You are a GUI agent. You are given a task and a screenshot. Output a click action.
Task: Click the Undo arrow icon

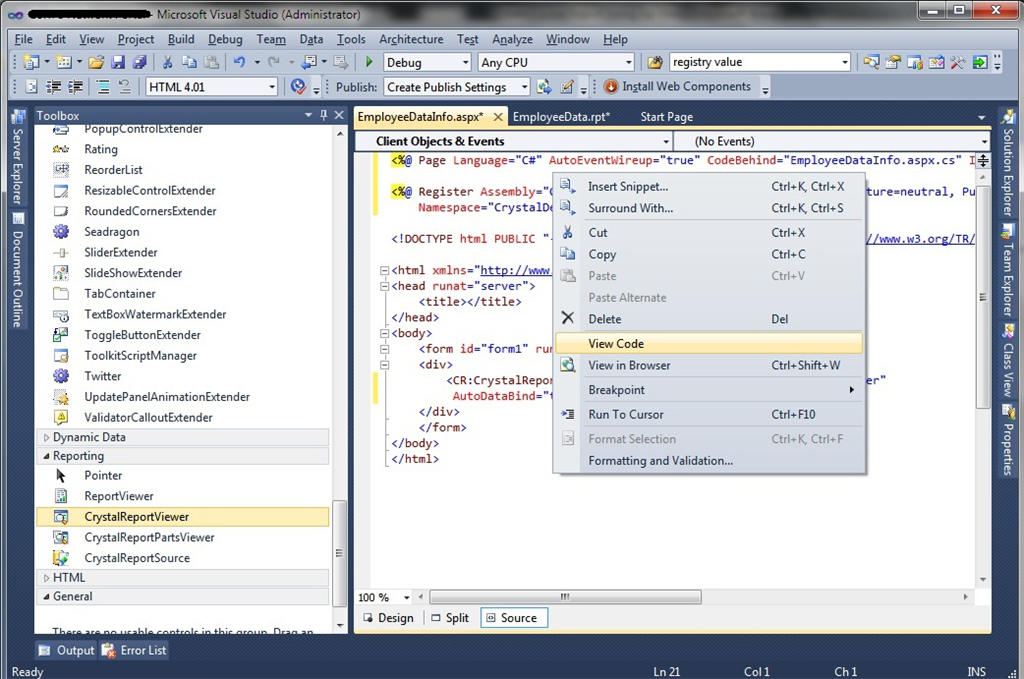point(239,63)
